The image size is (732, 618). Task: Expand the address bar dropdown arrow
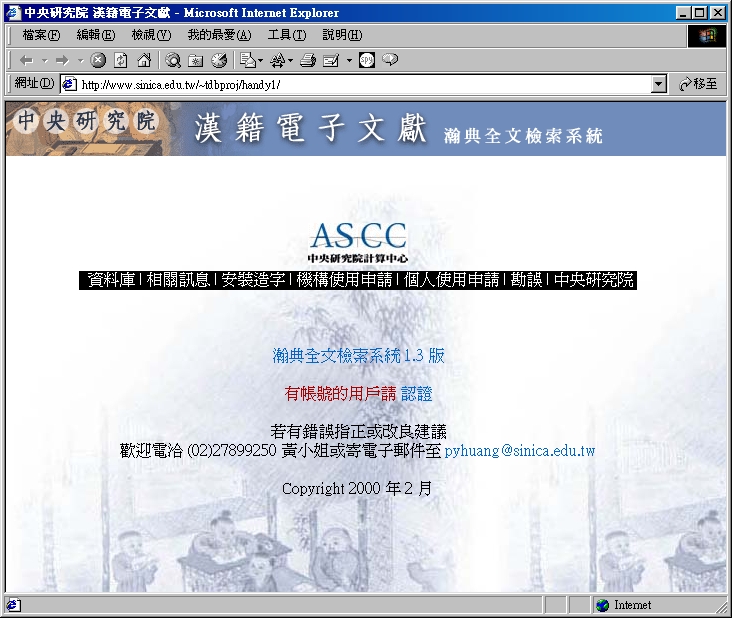coord(659,84)
